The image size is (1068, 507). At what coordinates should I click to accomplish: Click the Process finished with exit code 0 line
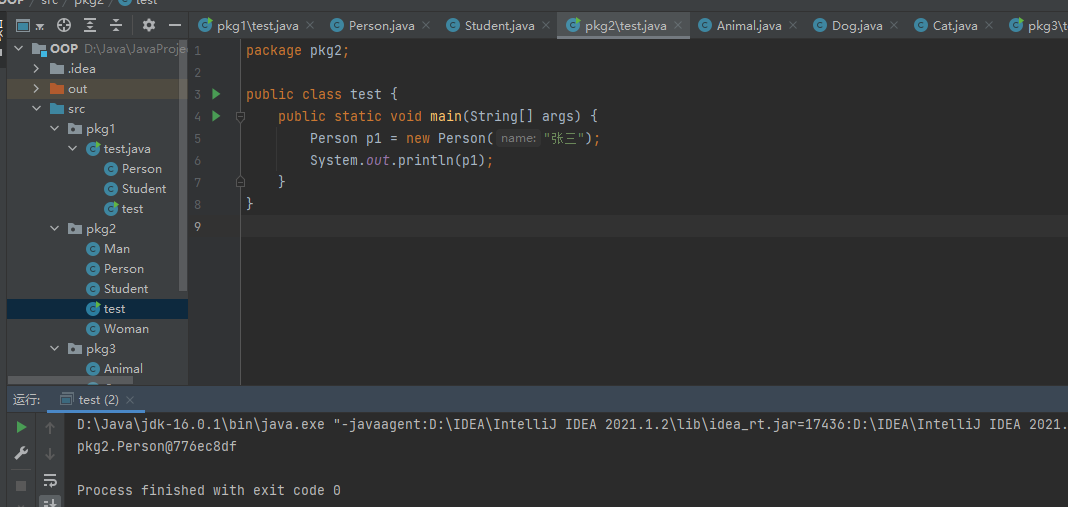(208, 491)
